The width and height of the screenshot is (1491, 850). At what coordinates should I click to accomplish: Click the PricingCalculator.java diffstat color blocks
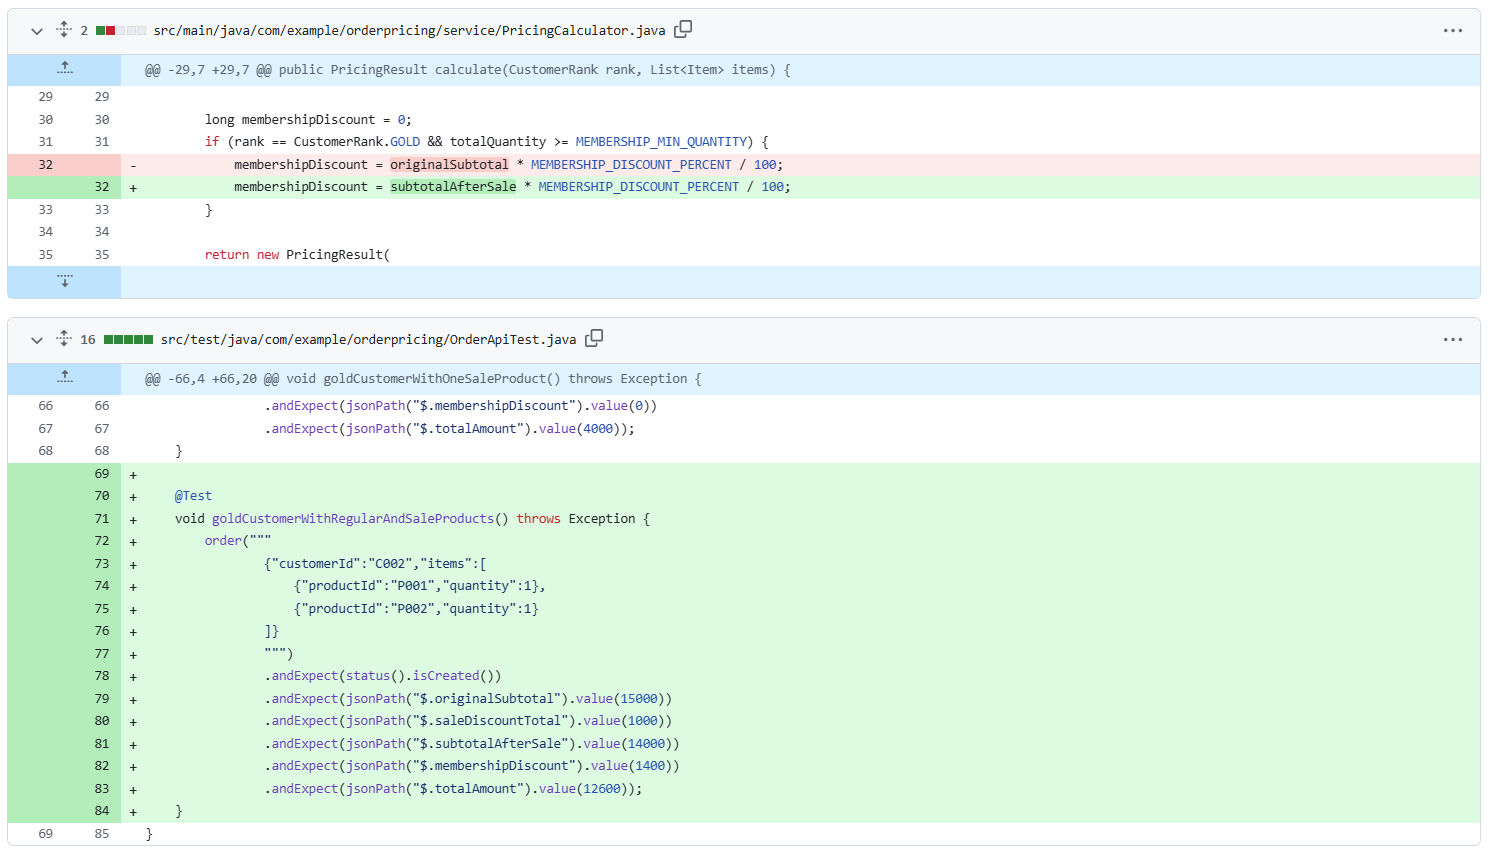tap(121, 31)
